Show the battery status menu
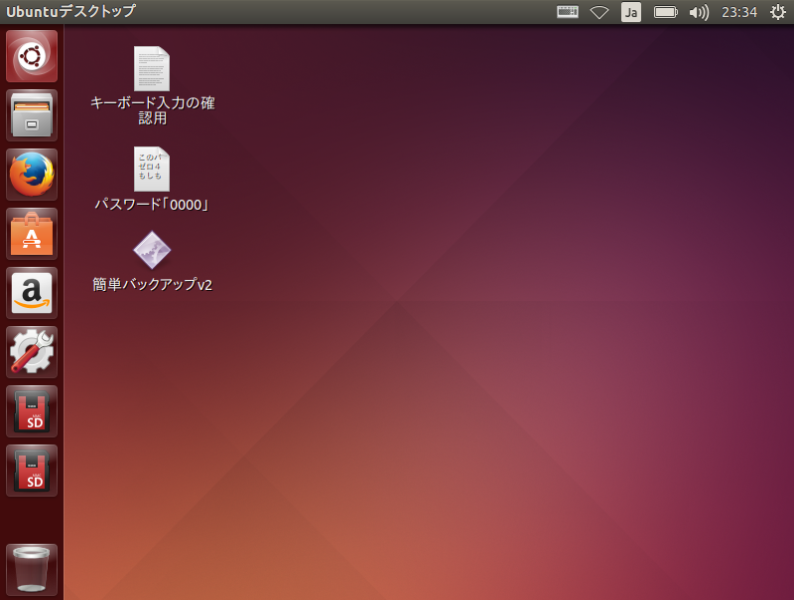 click(x=665, y=12)
